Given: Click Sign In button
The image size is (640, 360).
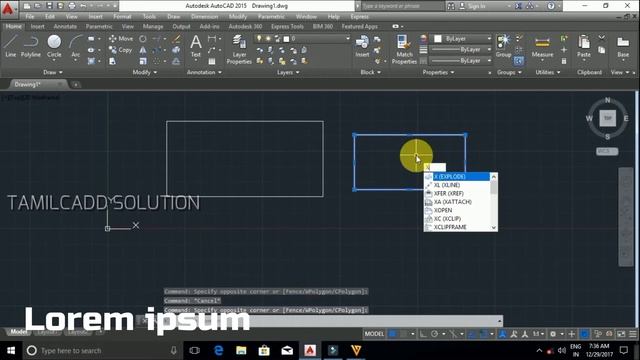Looking at the screenshot, I should [x=473, y=6].
